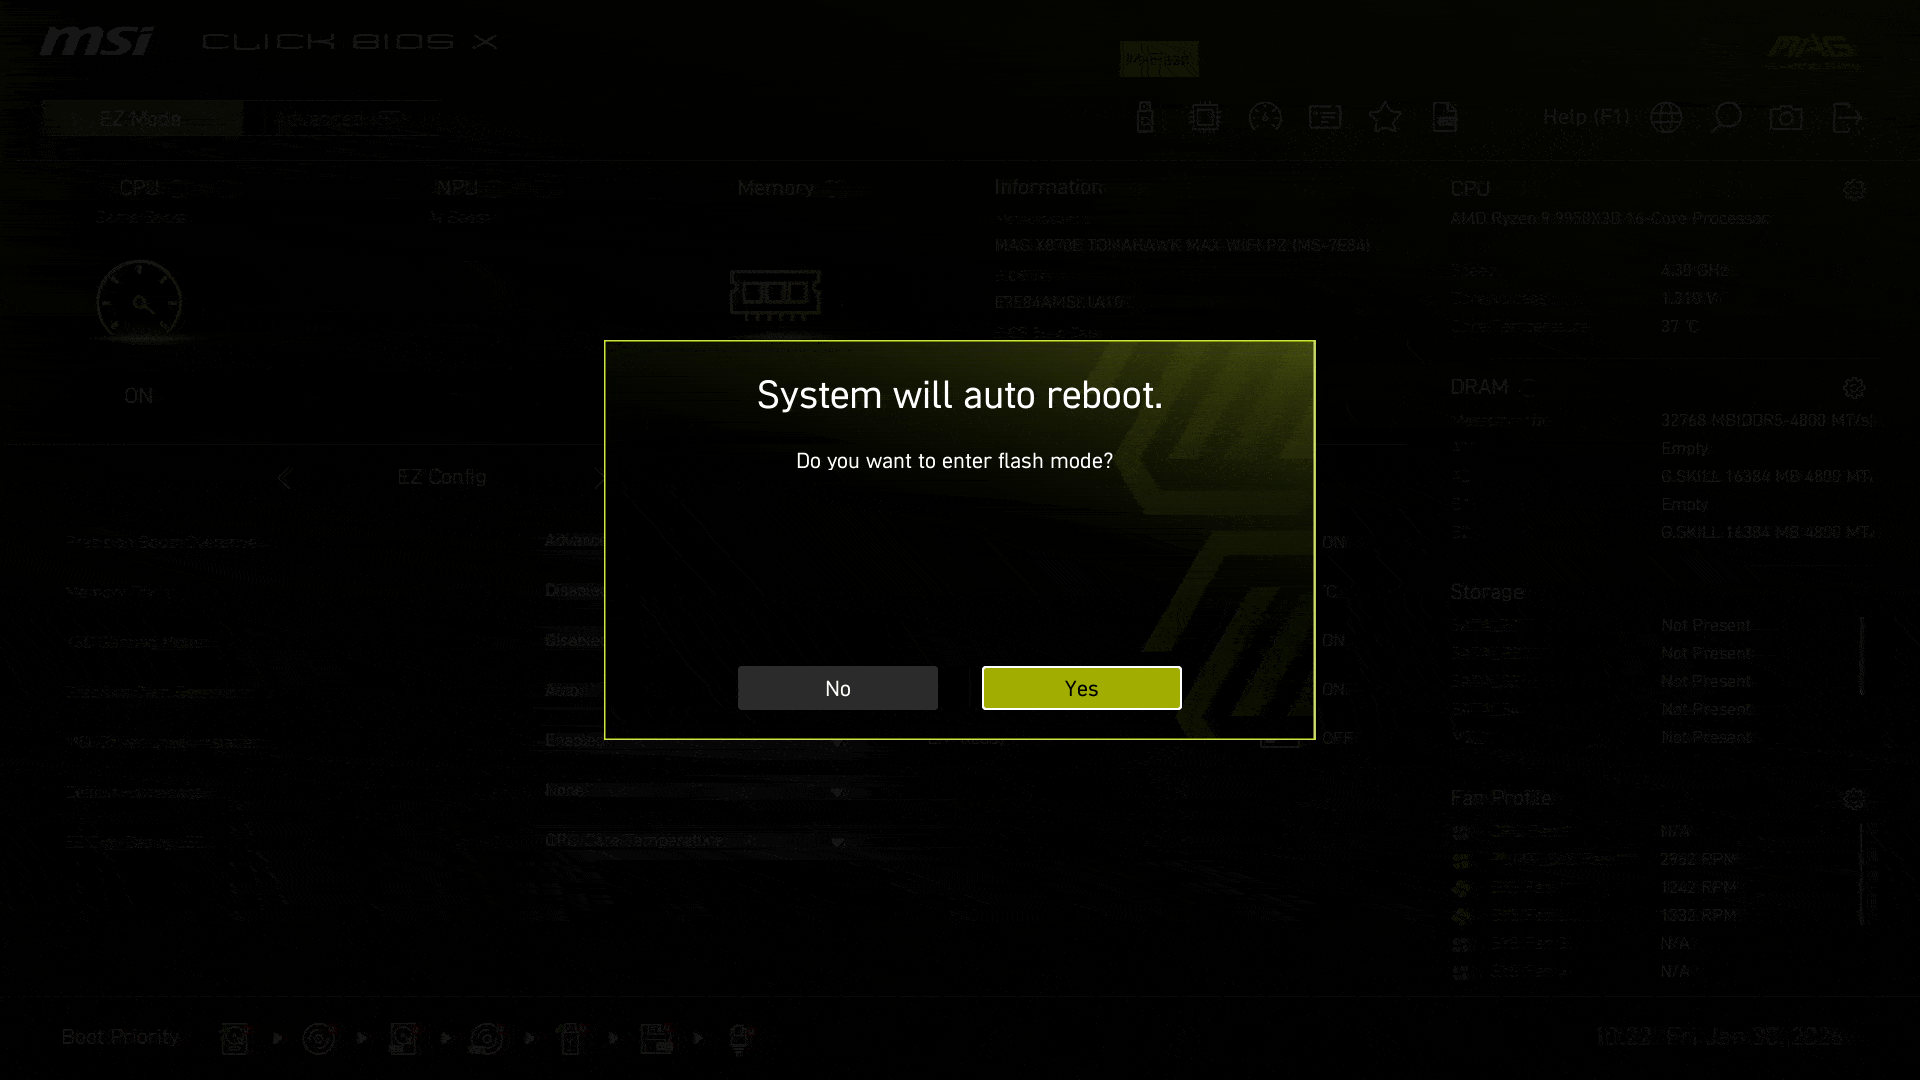The height and width of the screenshot is (1080, 1920).
Task: Open the search magnifier icon
Action: 1726,118
